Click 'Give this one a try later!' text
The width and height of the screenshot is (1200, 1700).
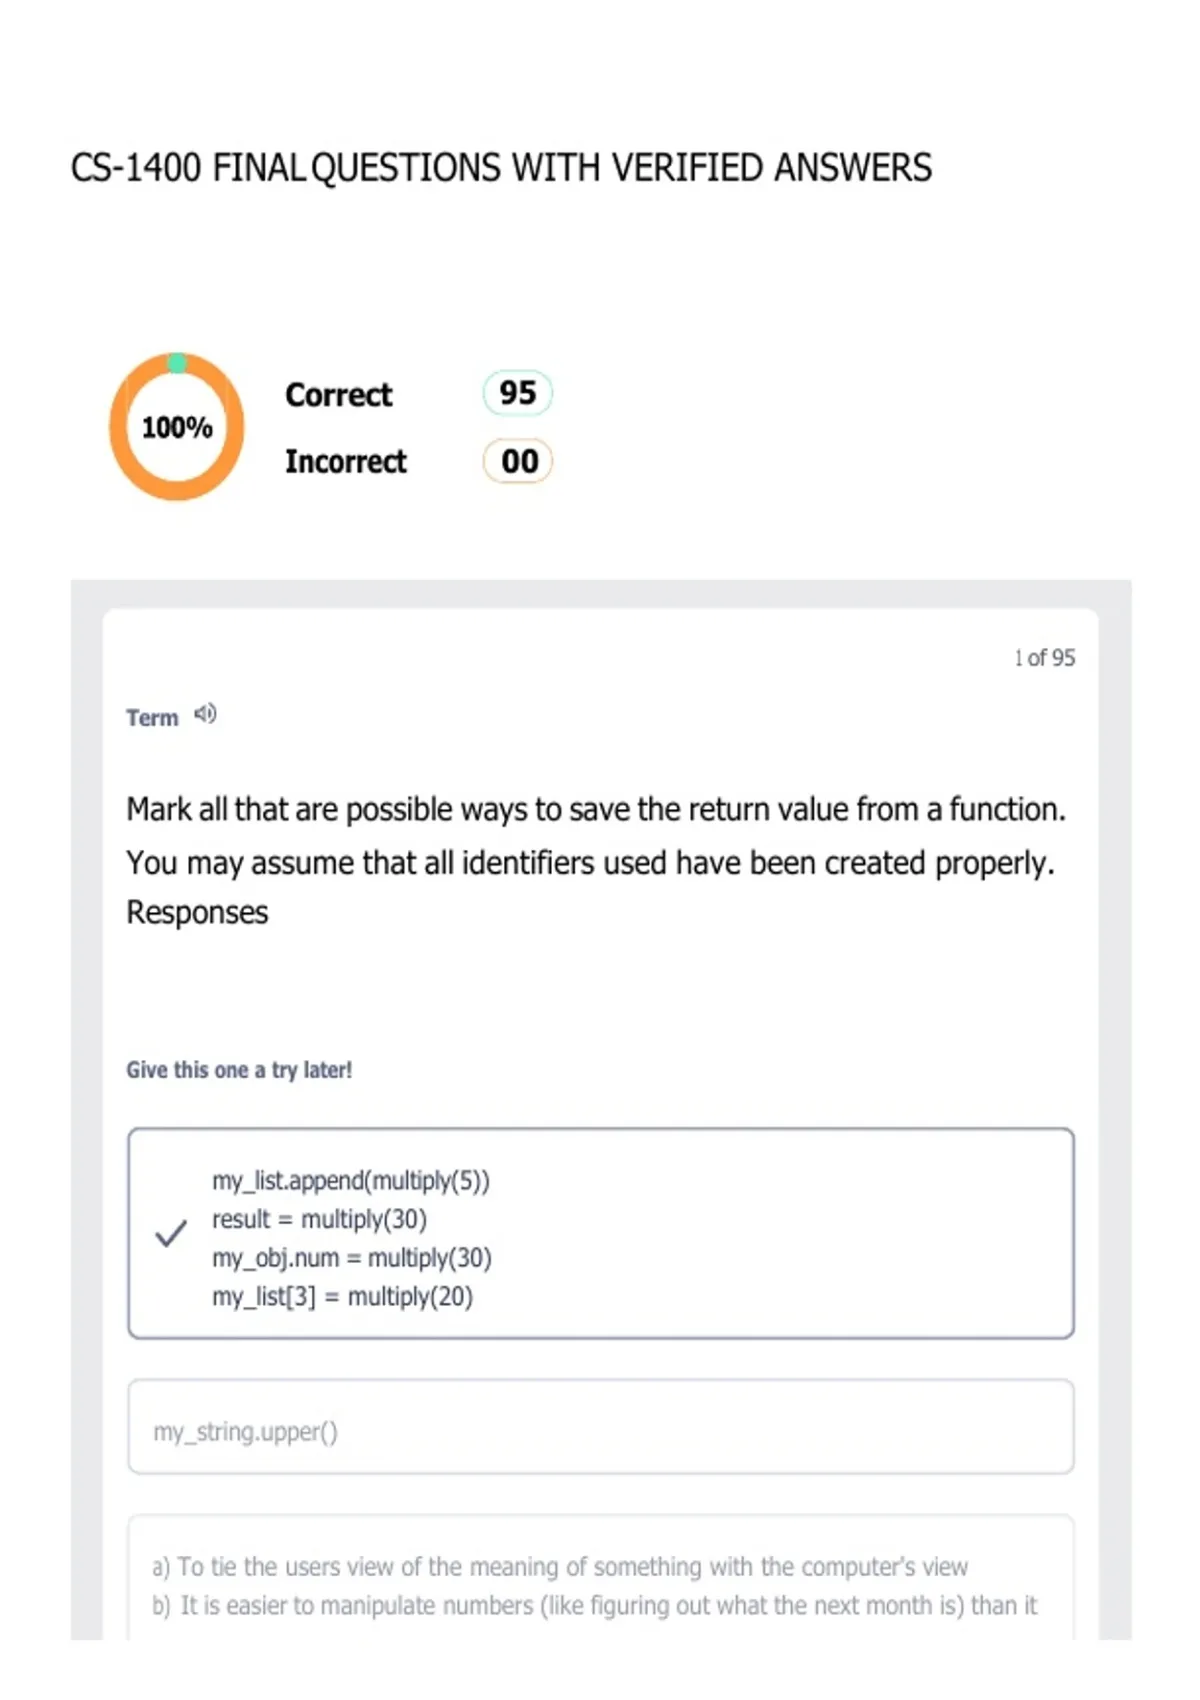click(x=239, y=1070)
